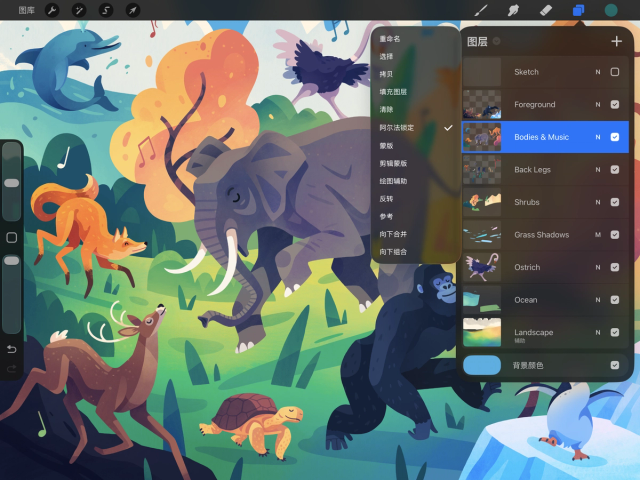
Task: Open the Actions wrench menu
Action: tap(52, 10)
